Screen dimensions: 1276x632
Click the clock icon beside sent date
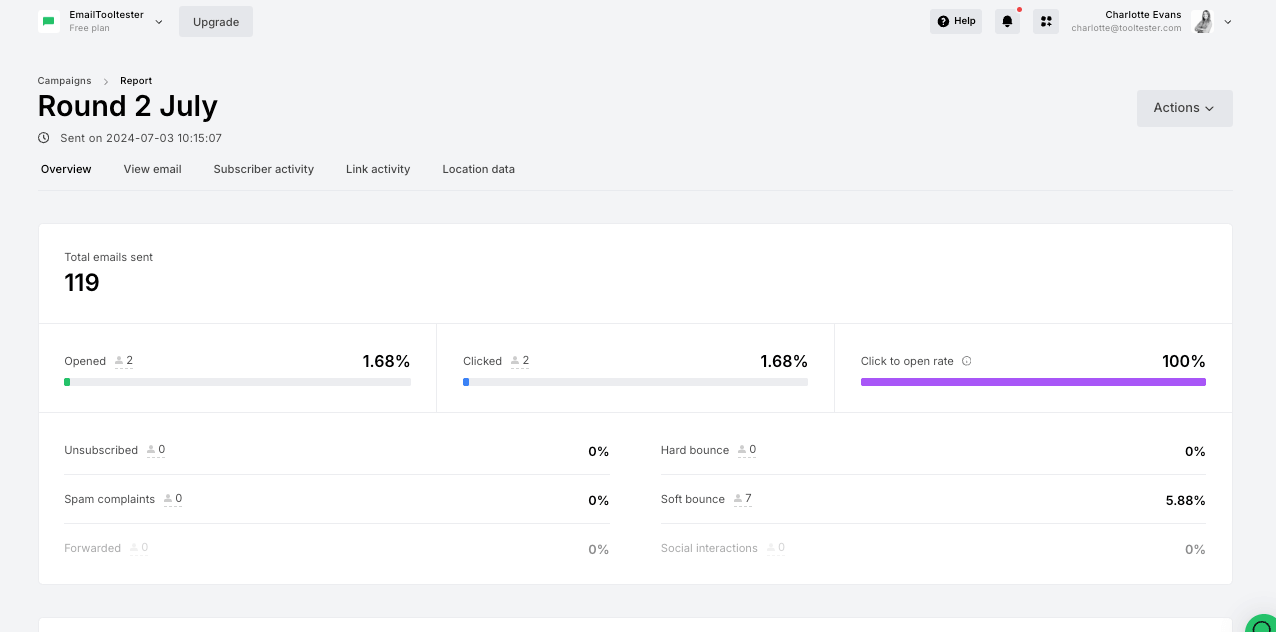click(44, 138)
